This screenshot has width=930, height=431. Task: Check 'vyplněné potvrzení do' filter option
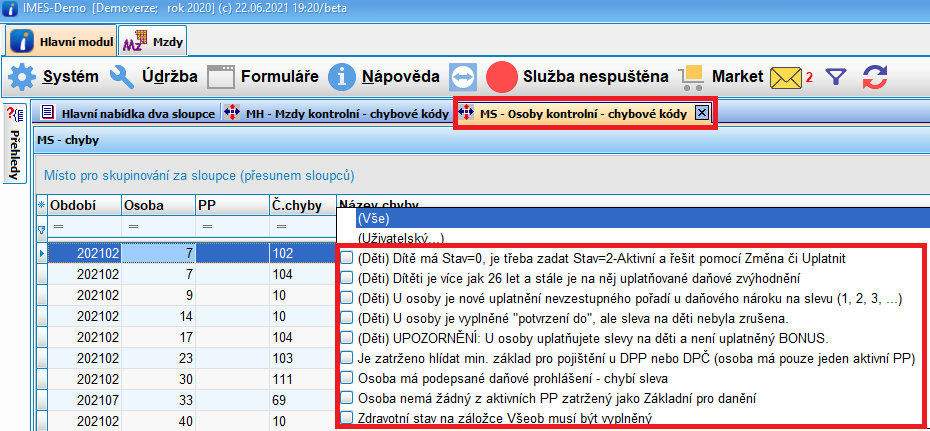click(x=347, y=318)
